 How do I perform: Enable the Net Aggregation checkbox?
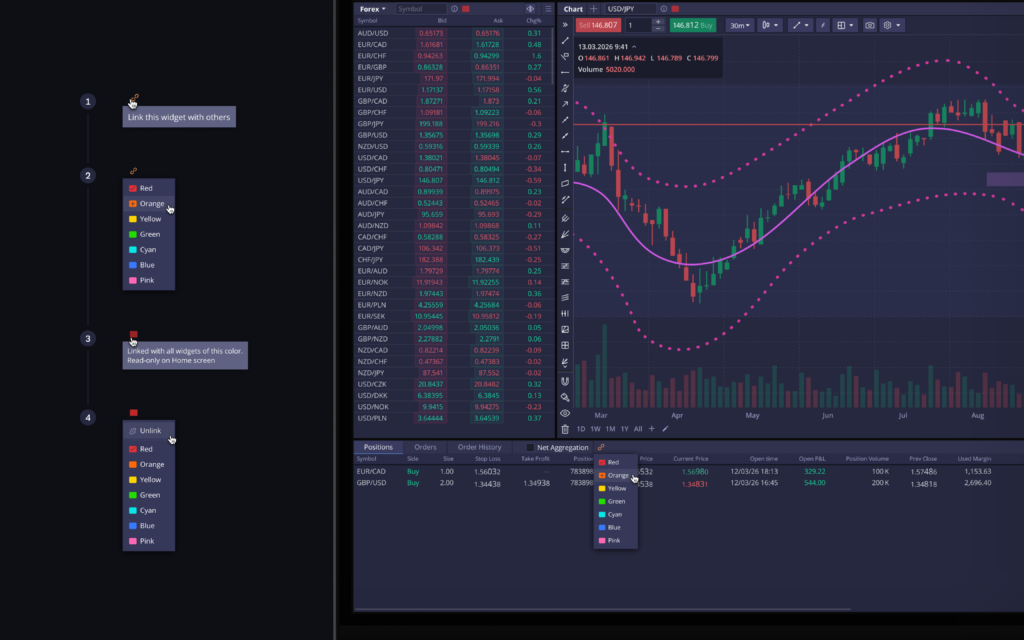(x=529, y=447)
